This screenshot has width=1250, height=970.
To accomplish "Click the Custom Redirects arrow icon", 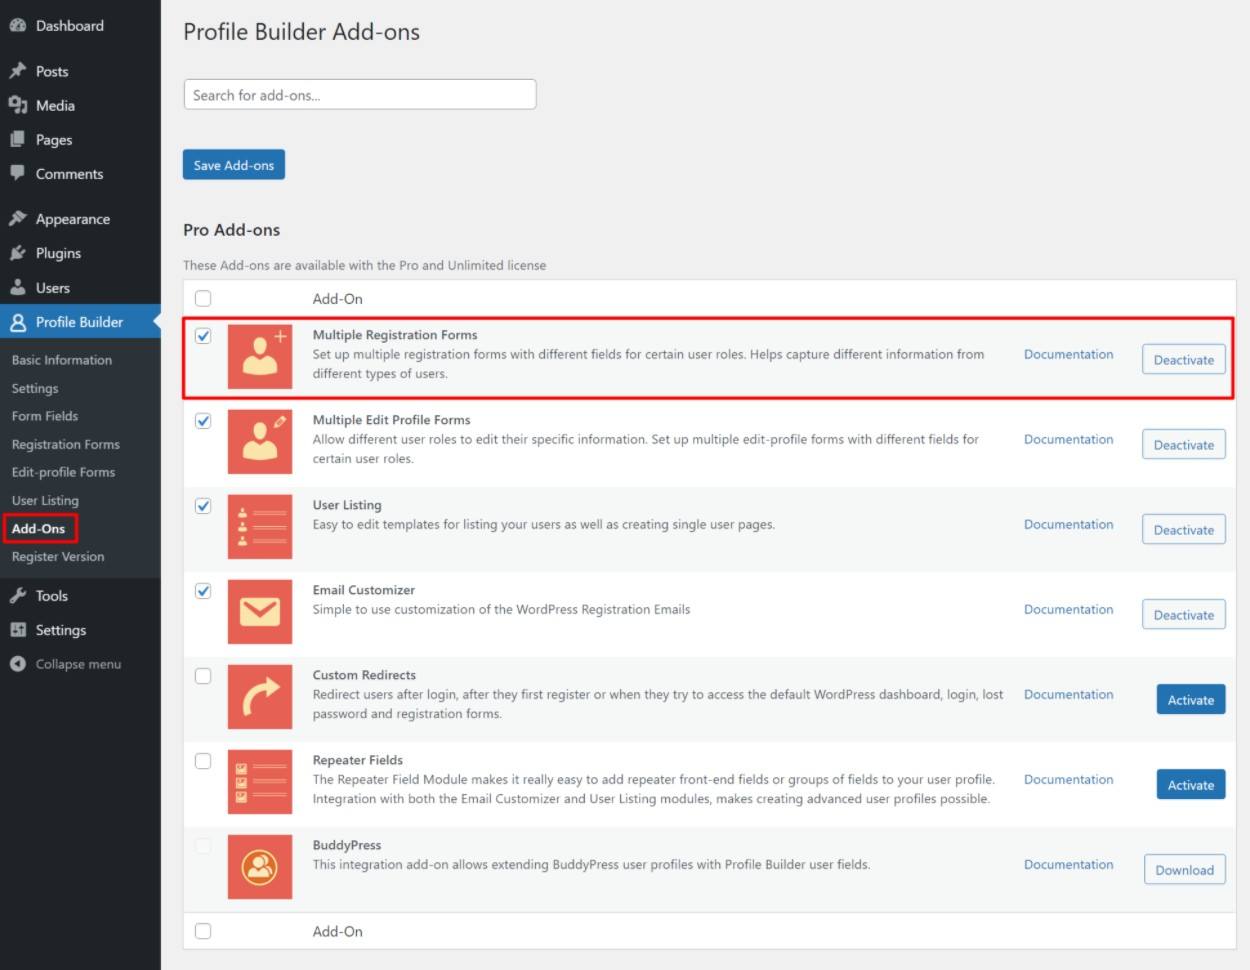I will pyautogui.click(x=259, y=697).
